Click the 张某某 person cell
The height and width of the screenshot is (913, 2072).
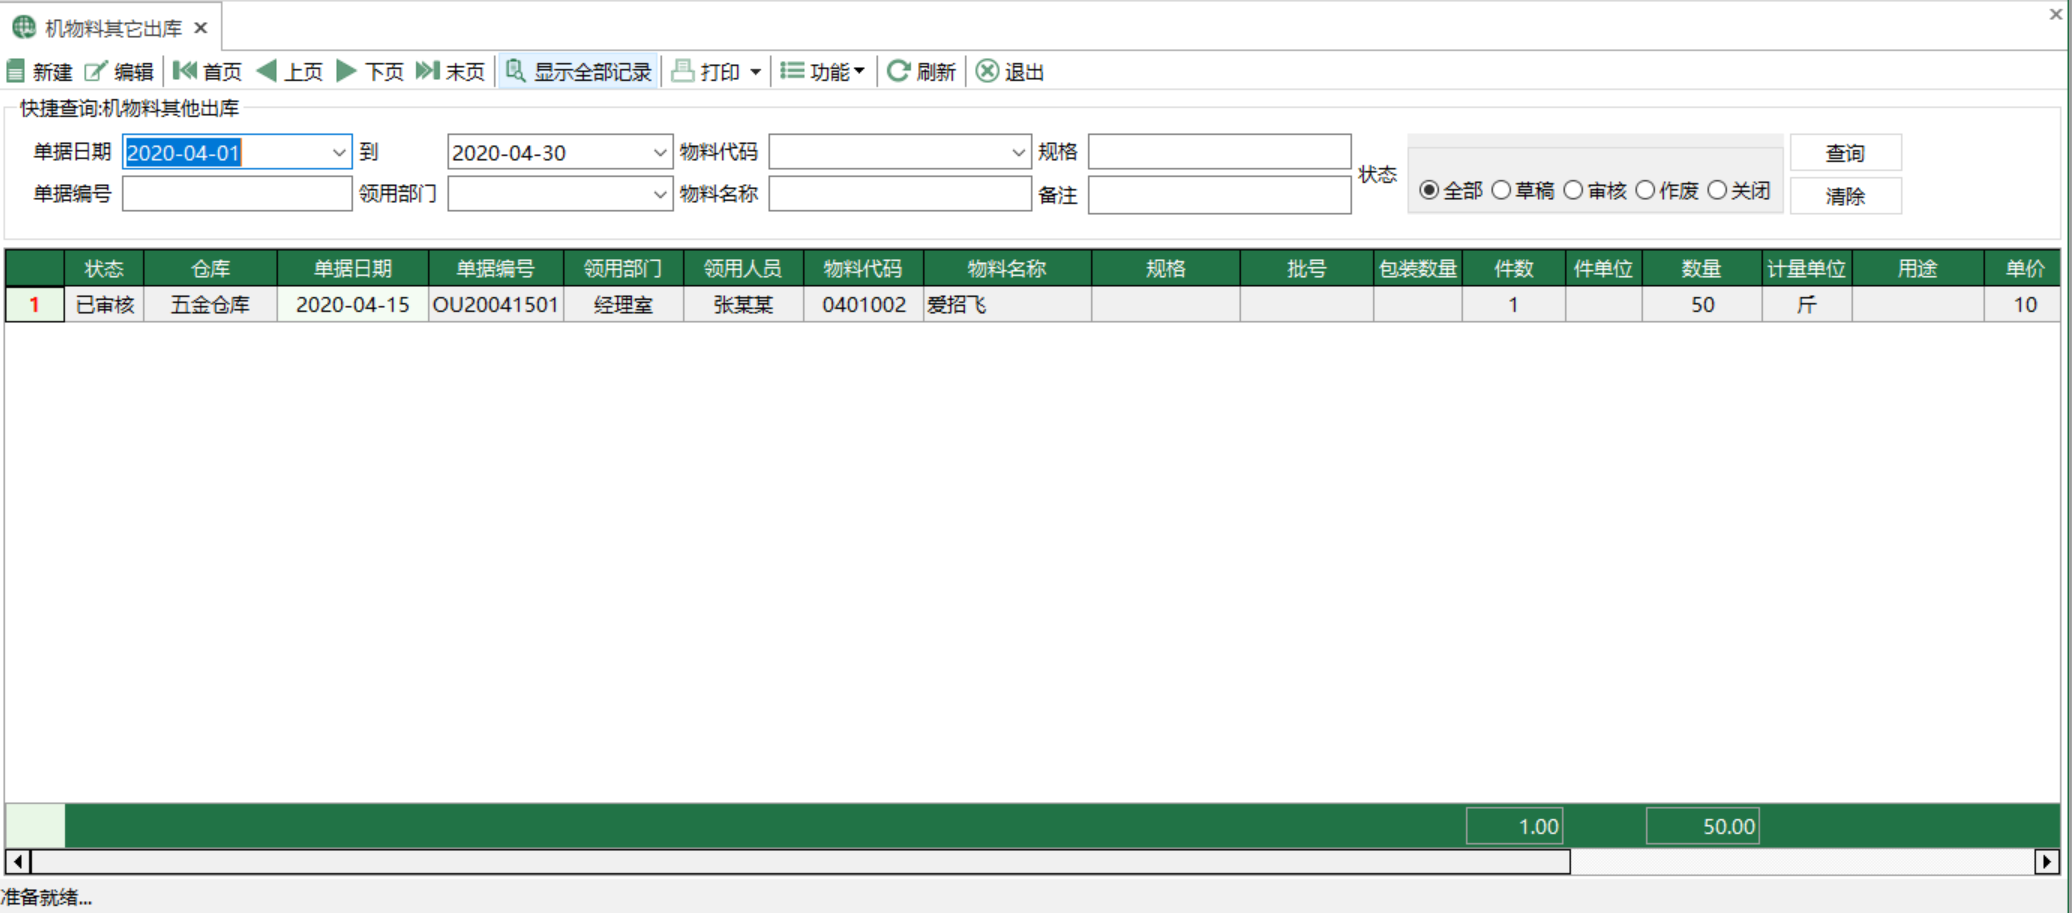743,305
